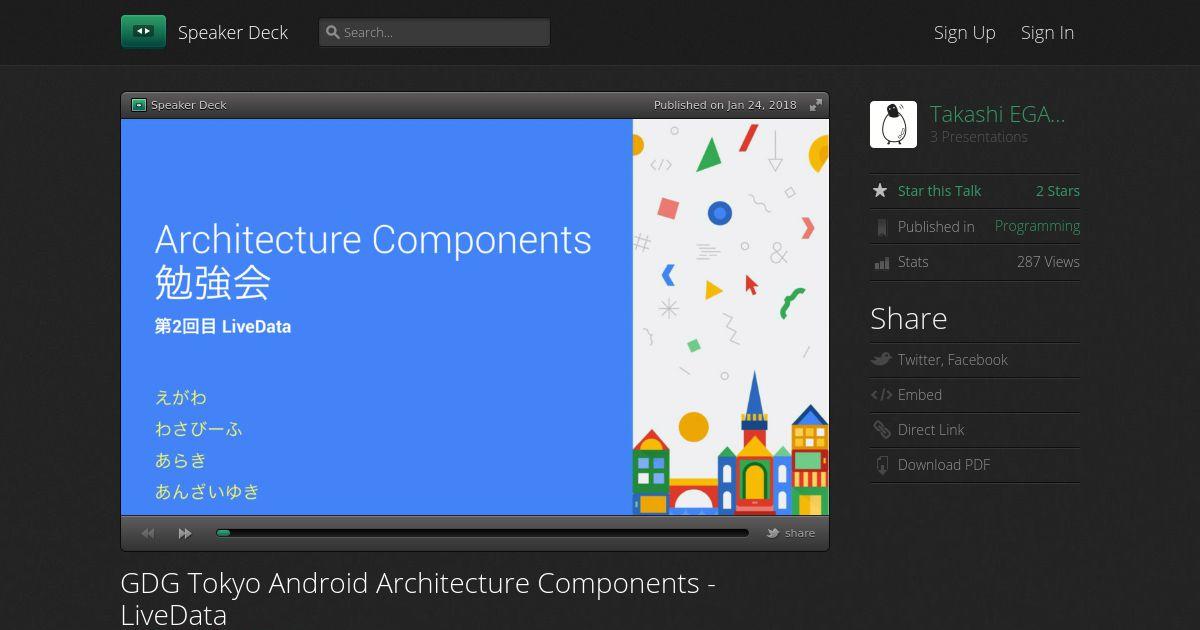Click the search magnifier icon
Viewport: 1200px width, 630px height.
(x=333, y=32)
